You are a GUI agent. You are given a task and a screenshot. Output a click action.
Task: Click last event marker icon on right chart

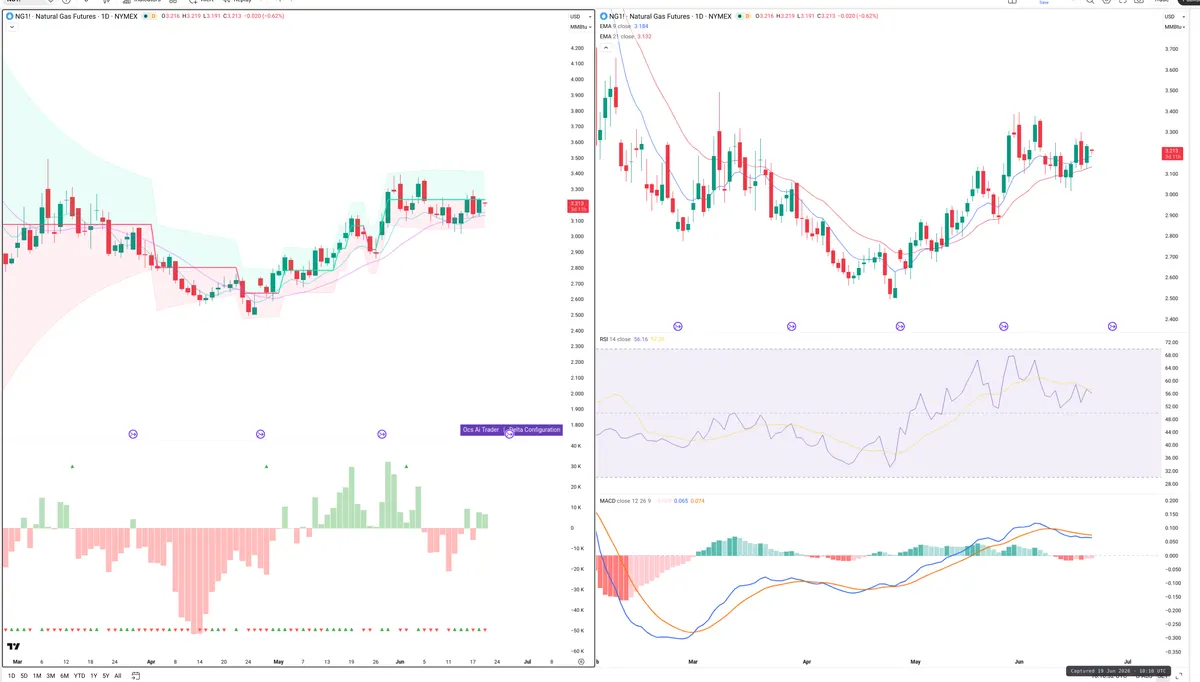(1112, 326)
